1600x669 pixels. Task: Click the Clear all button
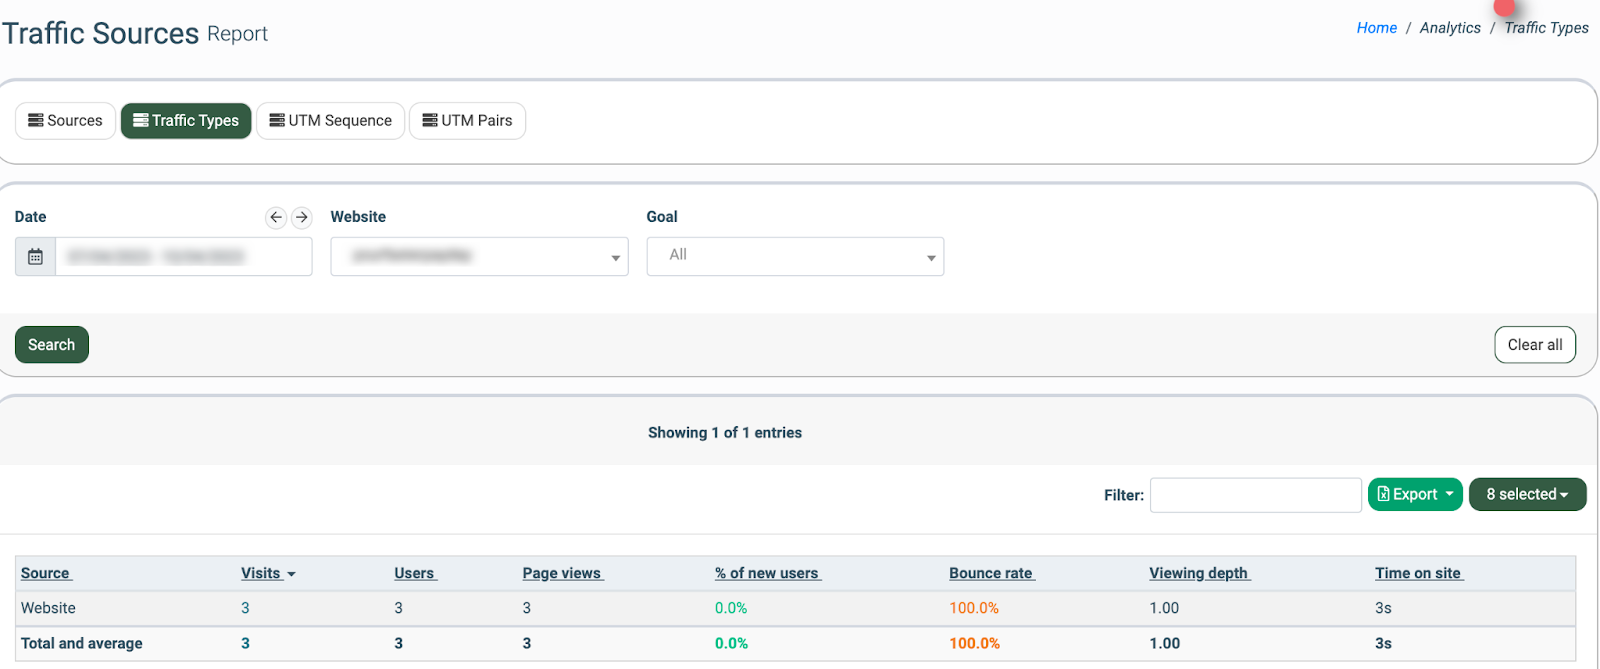[x=1534, y=345]
